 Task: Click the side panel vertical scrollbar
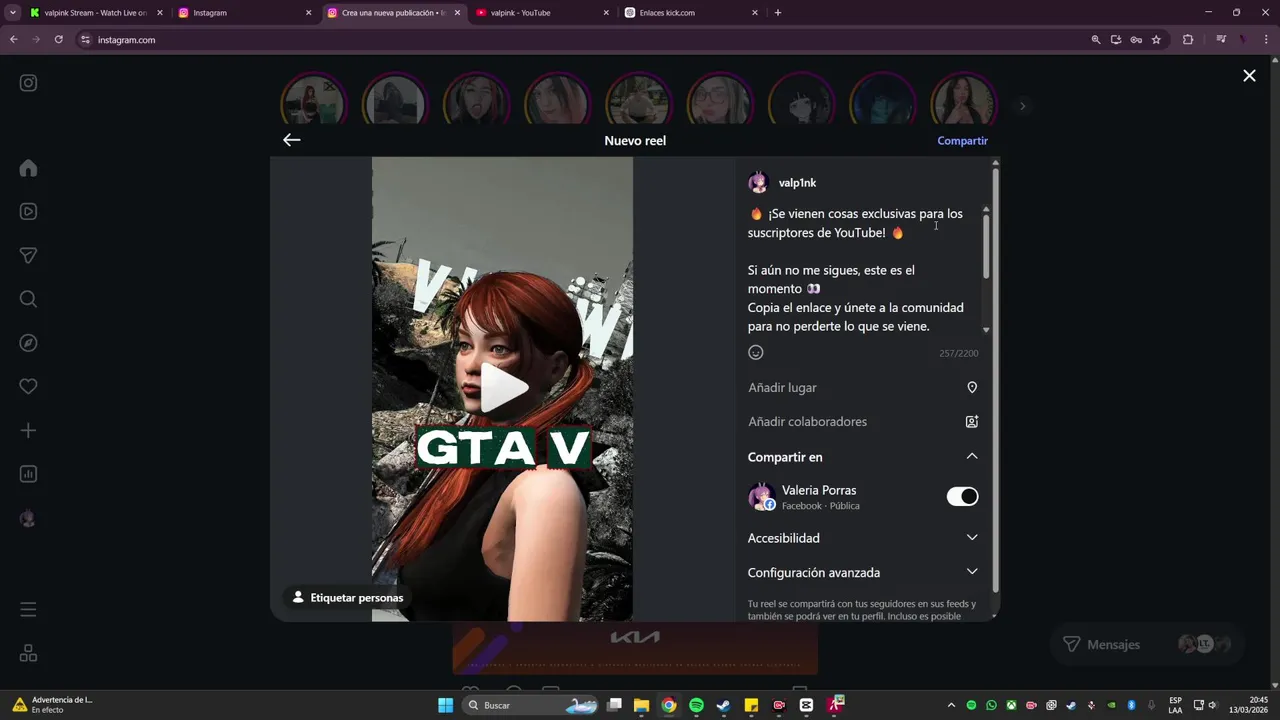995,380
